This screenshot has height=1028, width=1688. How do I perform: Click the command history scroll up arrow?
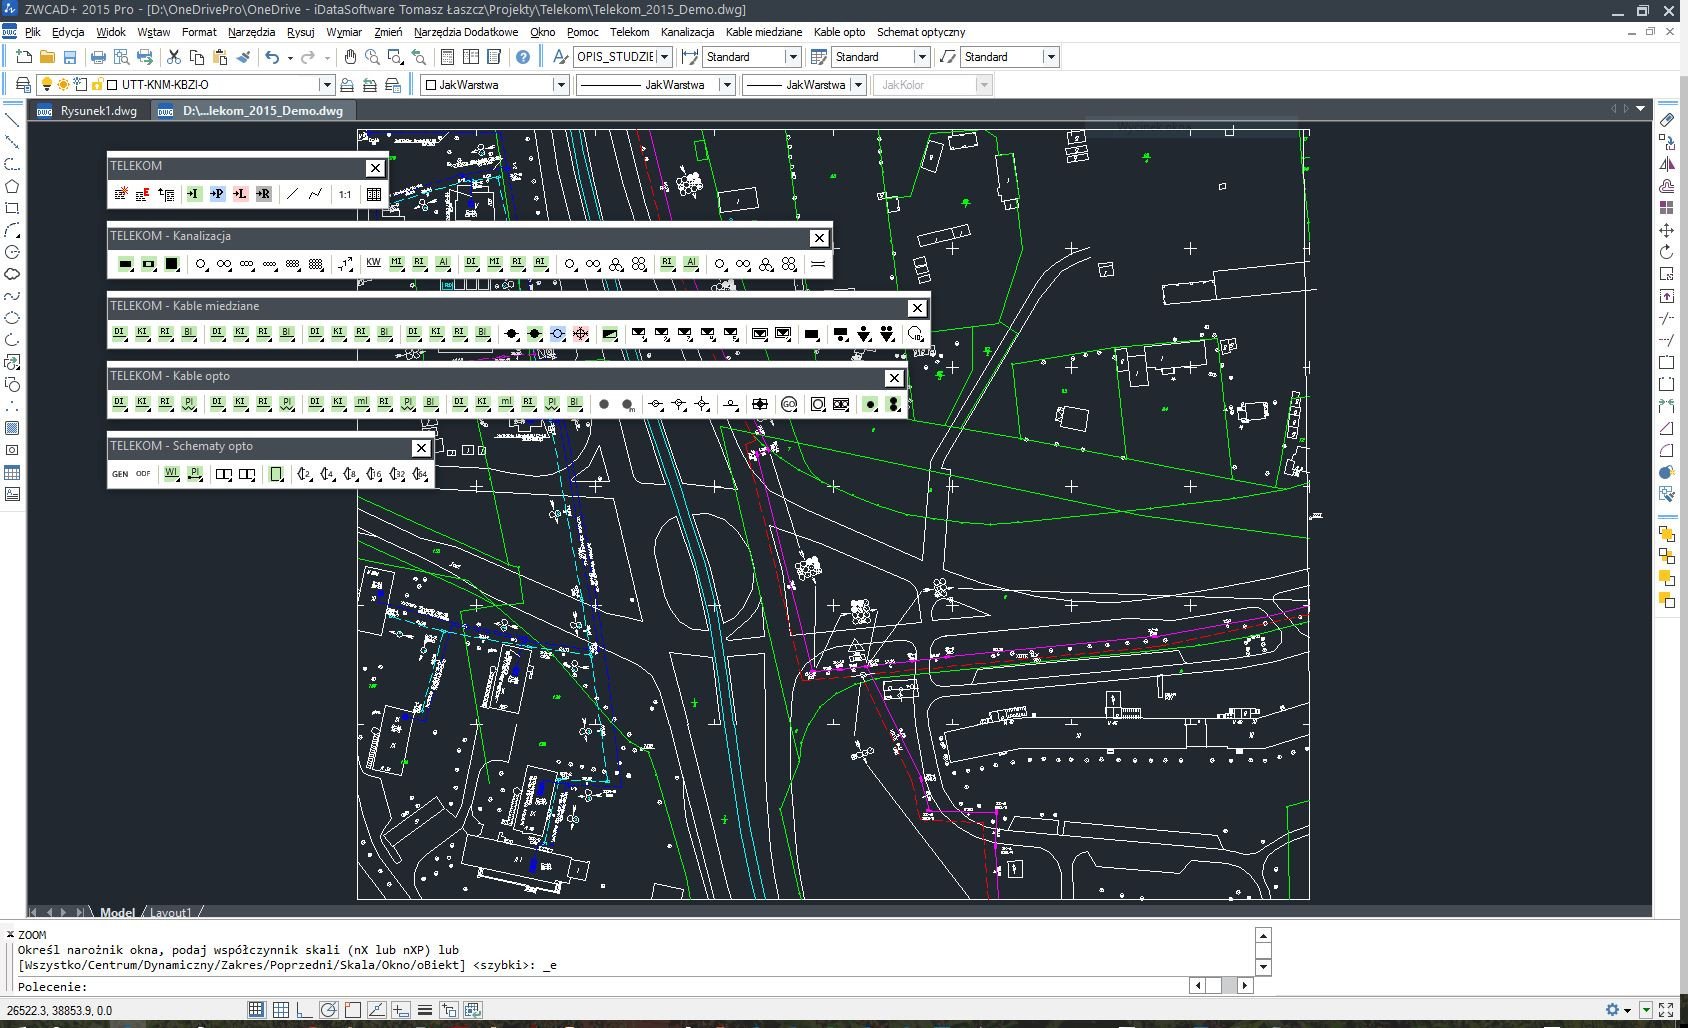[1263, 936]
